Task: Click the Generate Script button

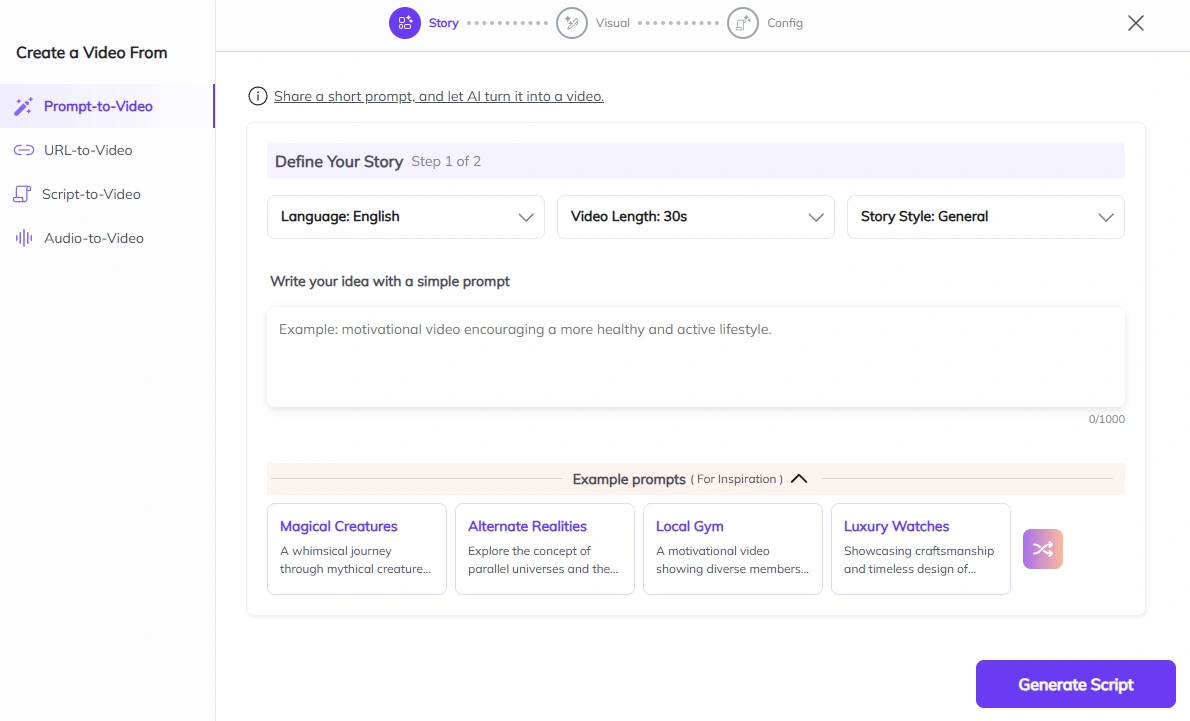Action: (1075, 684)
